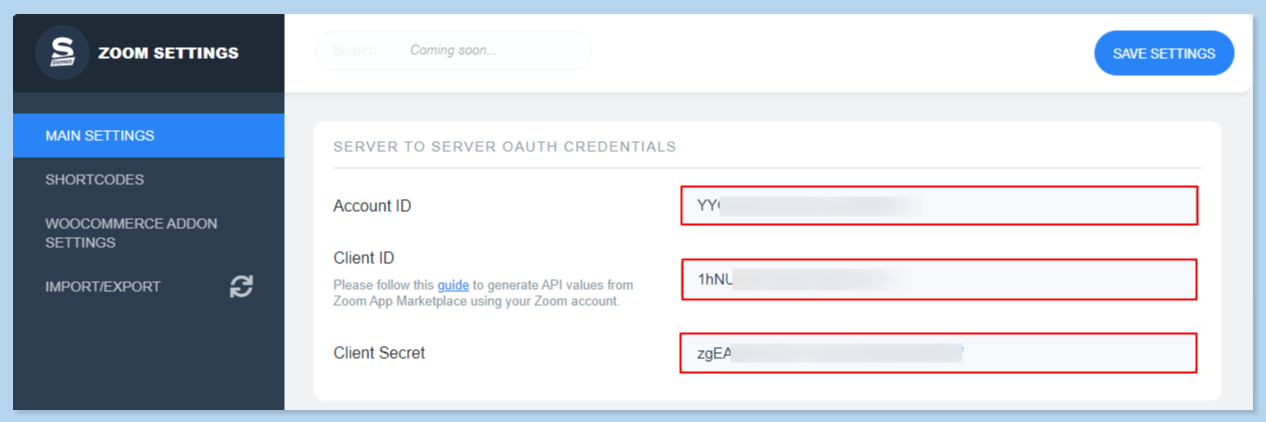Focus the Account ID input field
This screenshot has width=1266, height=422.
tap(938, 206)
